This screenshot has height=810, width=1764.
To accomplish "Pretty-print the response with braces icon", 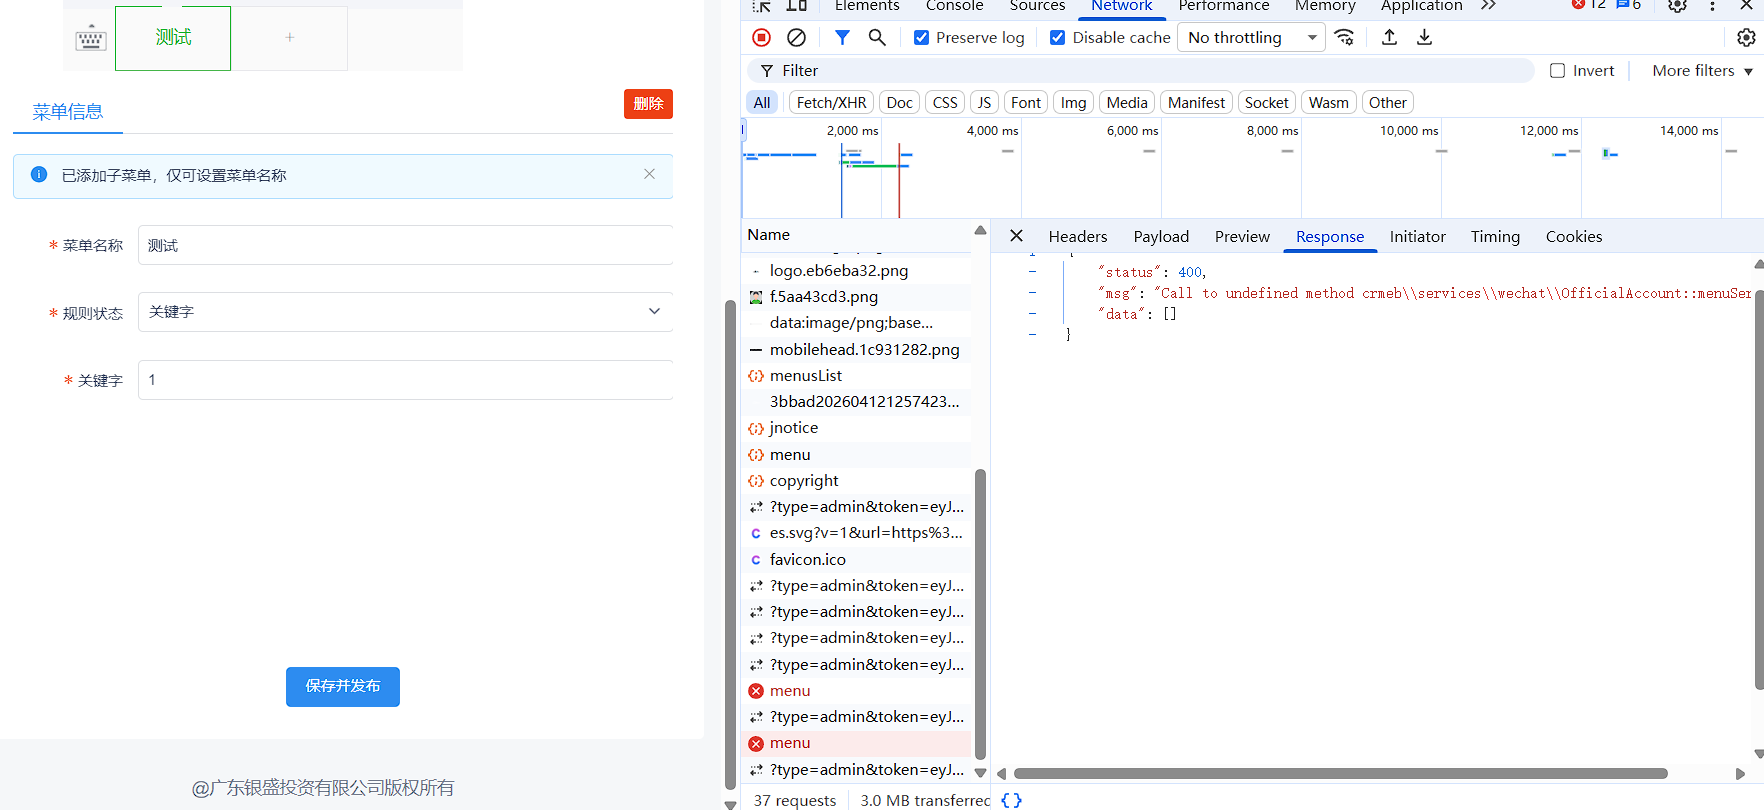I will tap(1011, 800).
